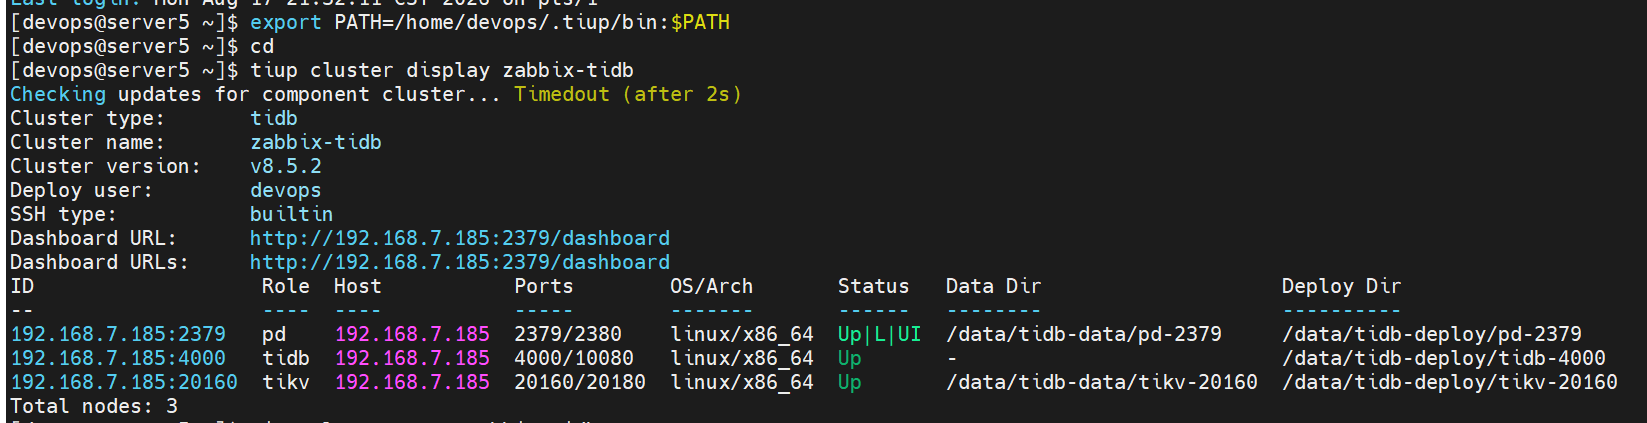The image size is (1647, 423).
Task: Click the Up status of tikv node
Action: click(849, 382)
